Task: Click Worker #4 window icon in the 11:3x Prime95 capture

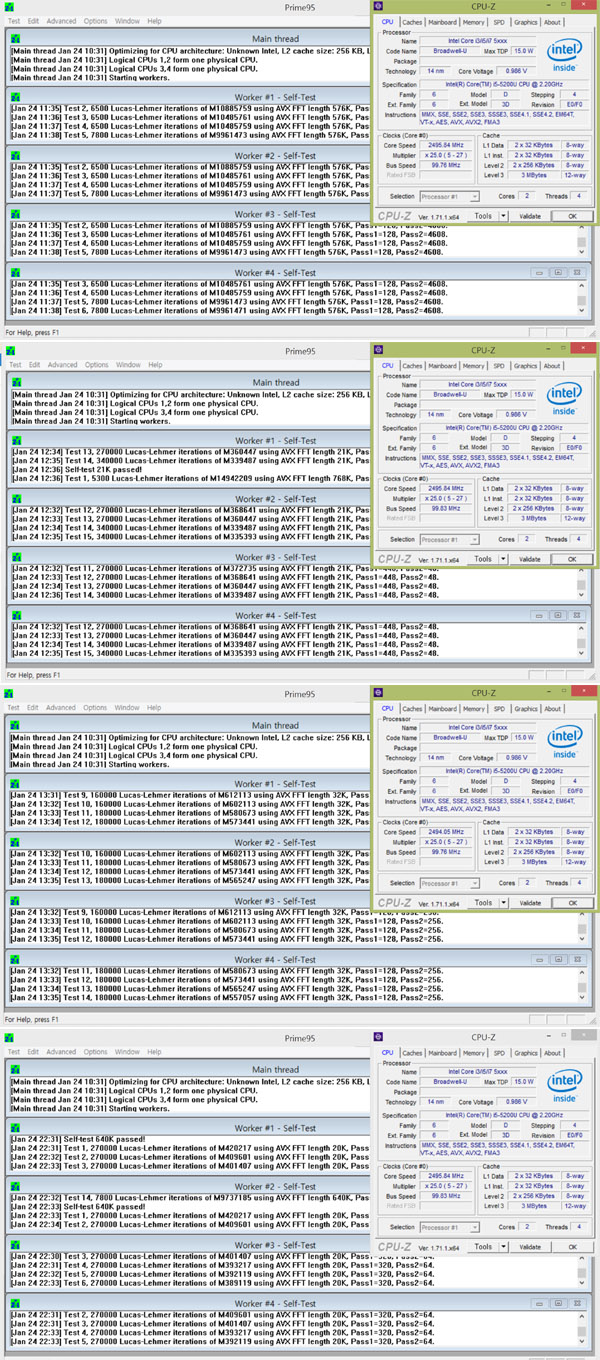Action: [x=14, y=273]
